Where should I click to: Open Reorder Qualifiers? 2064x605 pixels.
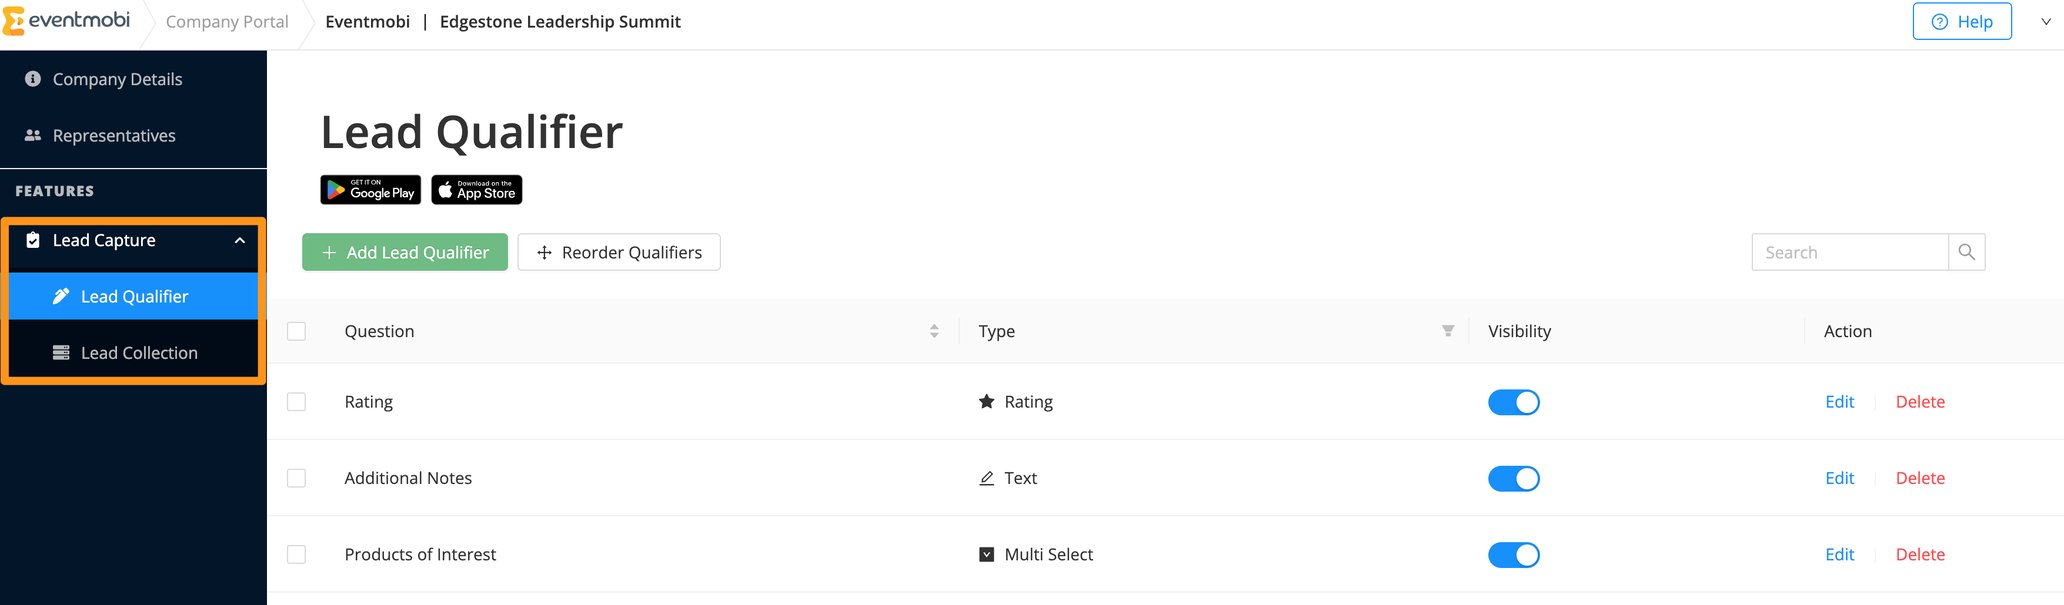[x=618, y=252]
